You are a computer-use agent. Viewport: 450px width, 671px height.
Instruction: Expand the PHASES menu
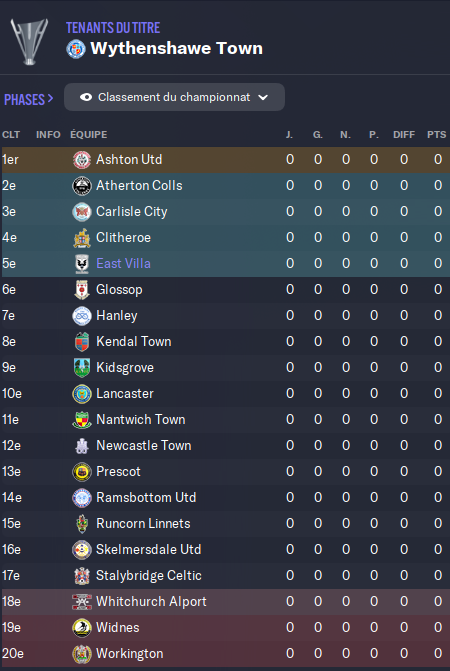[x=29, y=99]
